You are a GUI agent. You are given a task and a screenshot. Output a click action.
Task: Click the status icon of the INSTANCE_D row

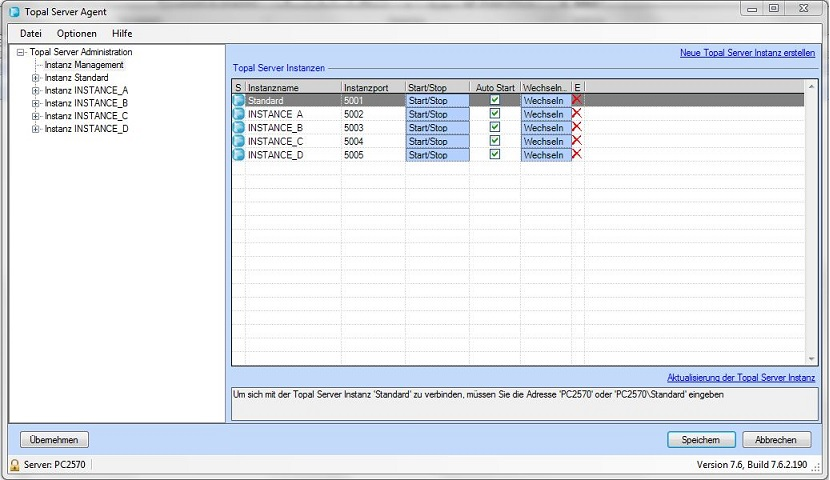(238, 155)
